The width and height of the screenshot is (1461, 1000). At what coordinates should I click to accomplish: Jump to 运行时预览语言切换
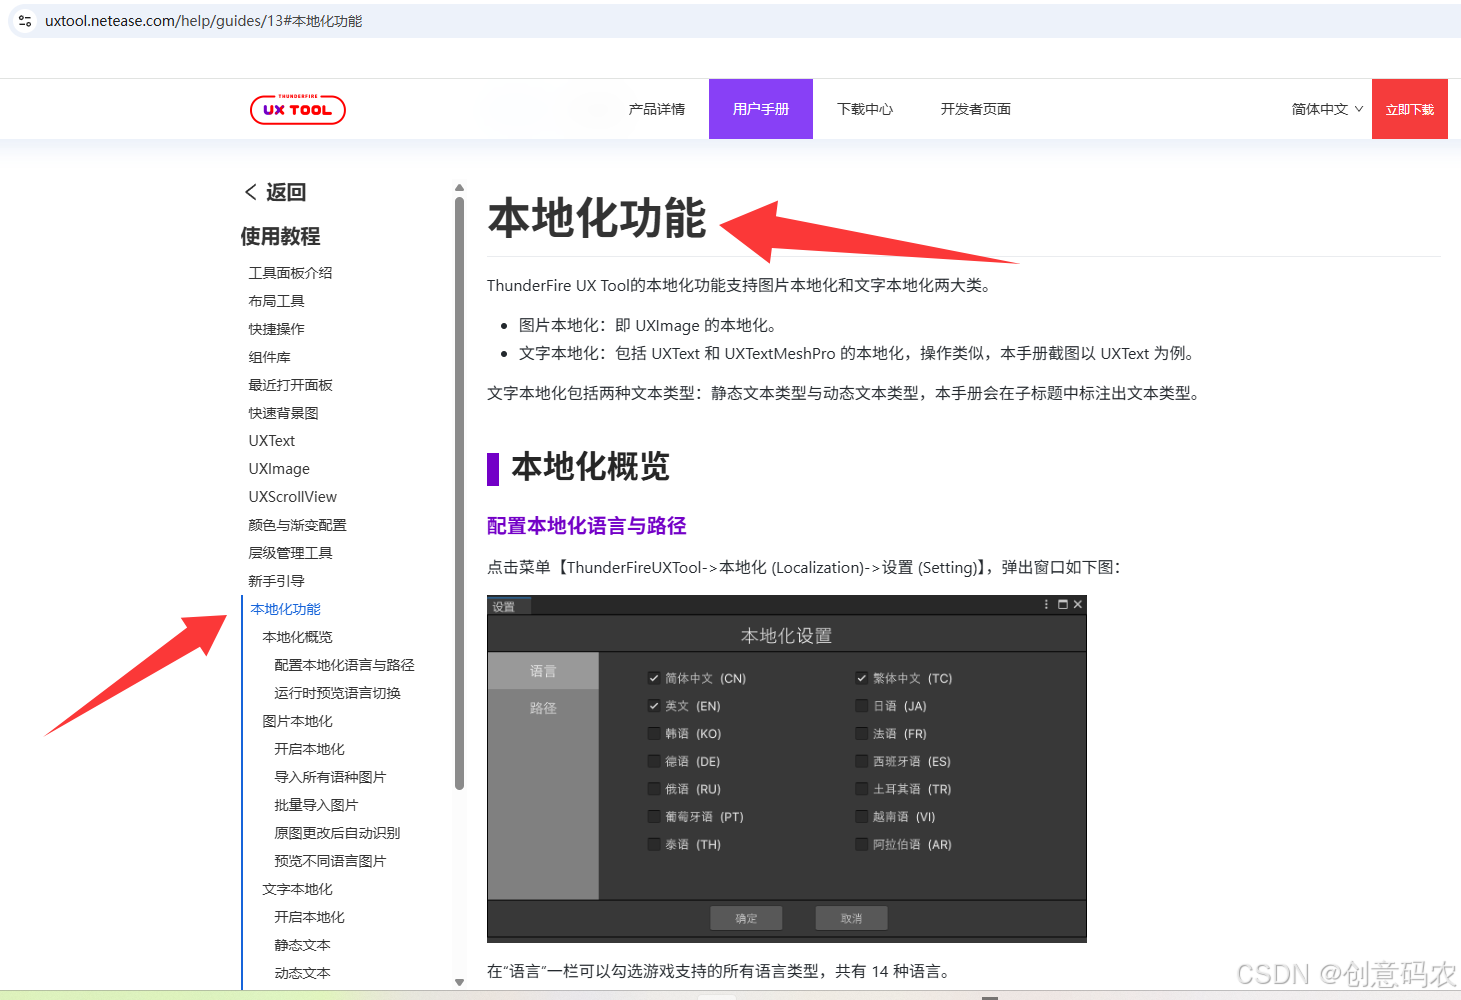(337, 693)
